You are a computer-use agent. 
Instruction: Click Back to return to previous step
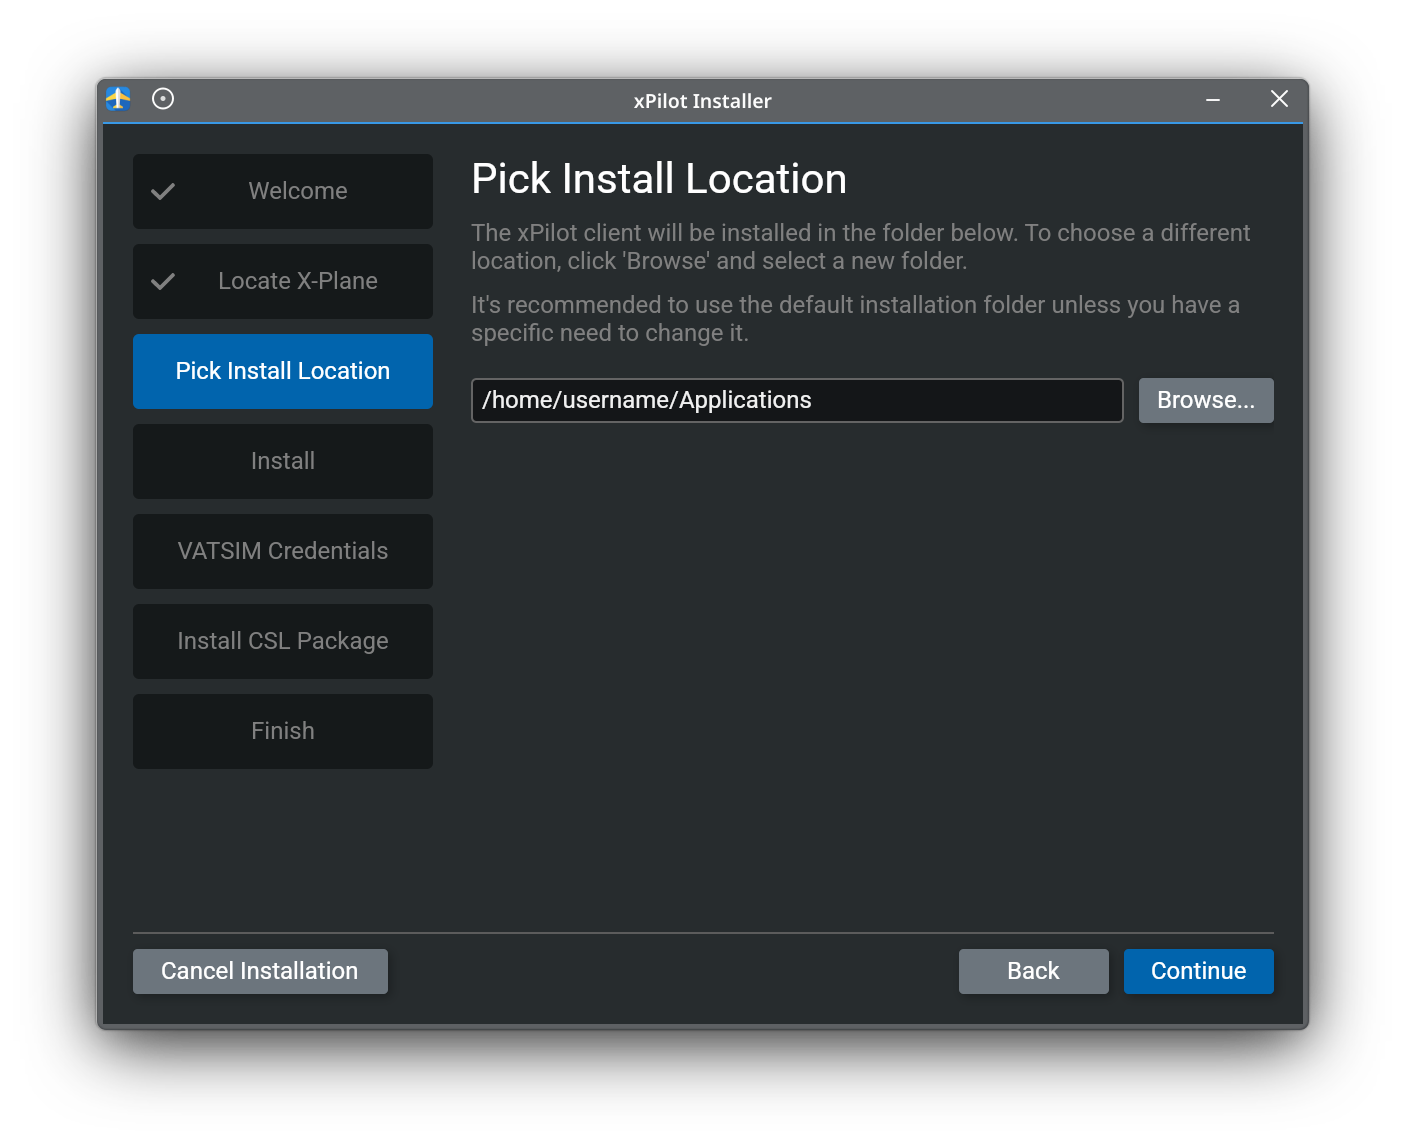pos(1033,971)
